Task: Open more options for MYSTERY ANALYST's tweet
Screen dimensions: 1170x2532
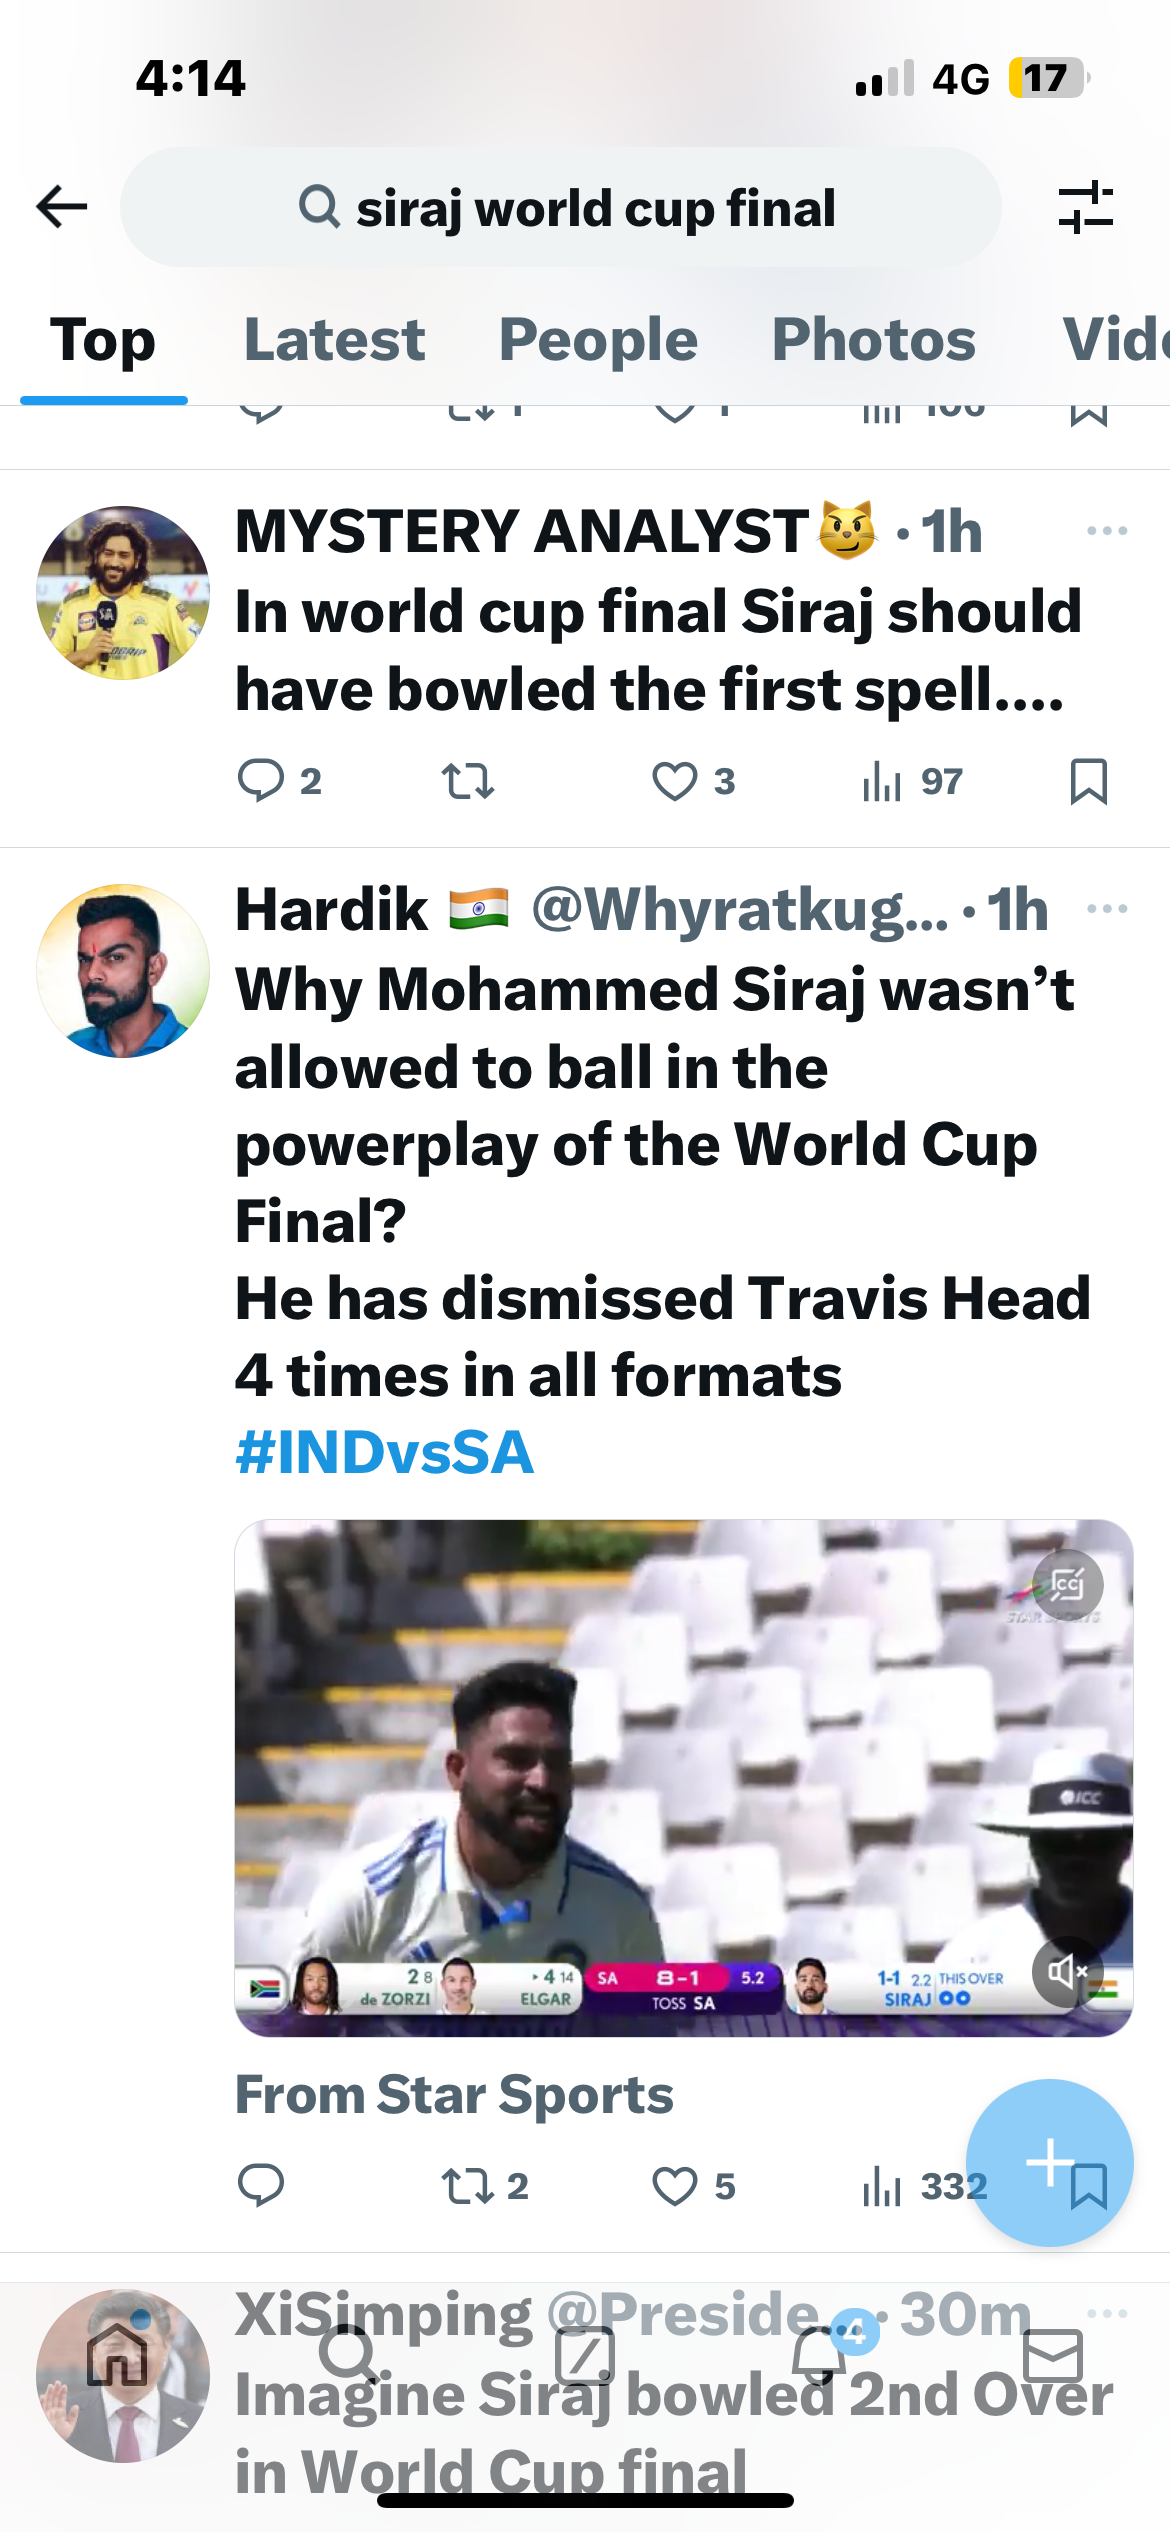Action: pos(1106,531)
